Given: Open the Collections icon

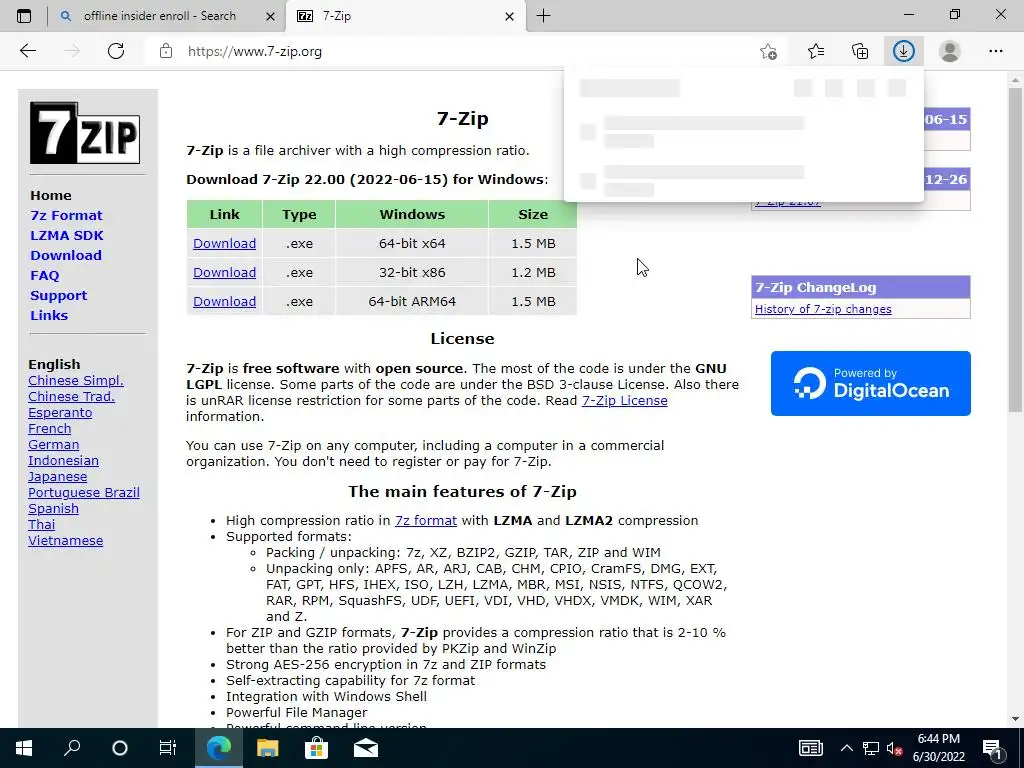Looking at the screenshot, I should click(860, 51).
